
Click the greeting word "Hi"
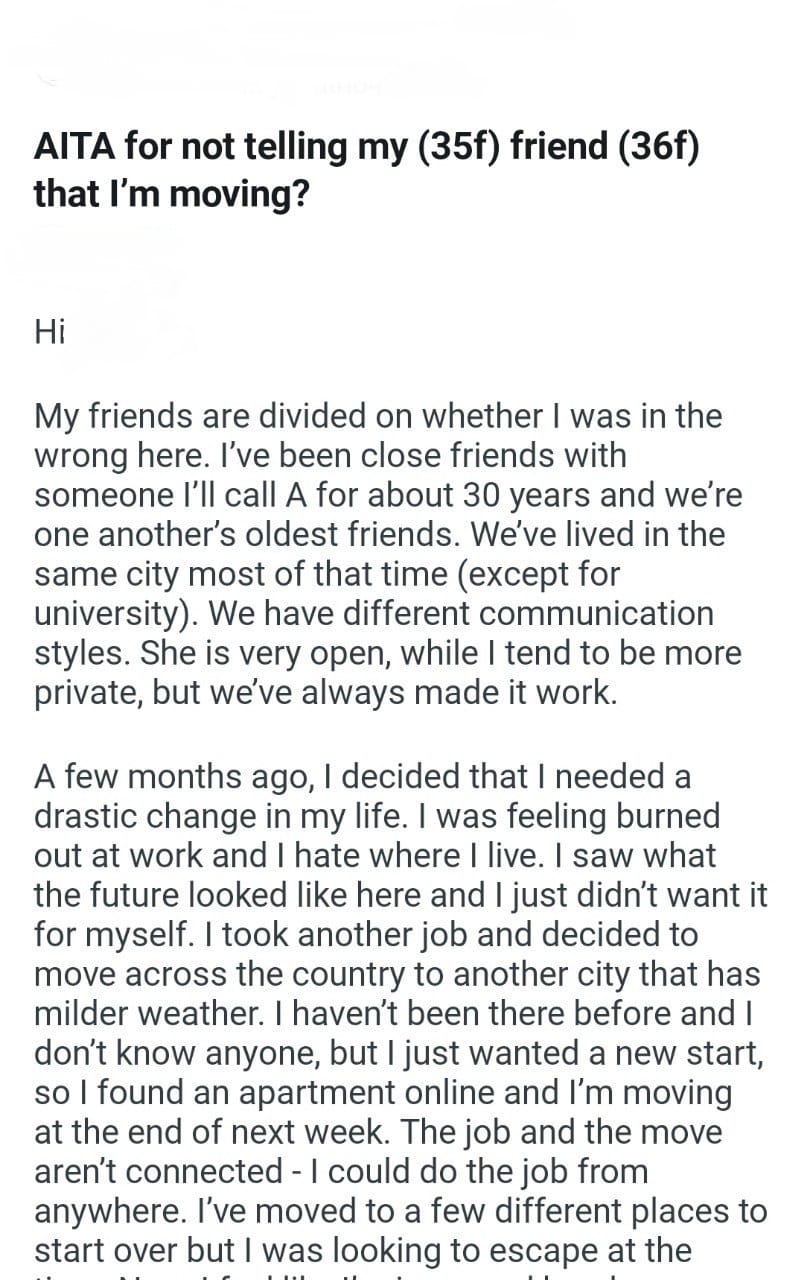[x=50, y=331]
